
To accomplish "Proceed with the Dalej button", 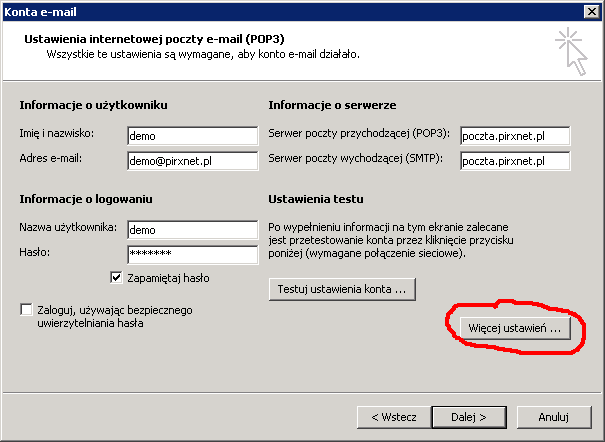I will 468,416.
